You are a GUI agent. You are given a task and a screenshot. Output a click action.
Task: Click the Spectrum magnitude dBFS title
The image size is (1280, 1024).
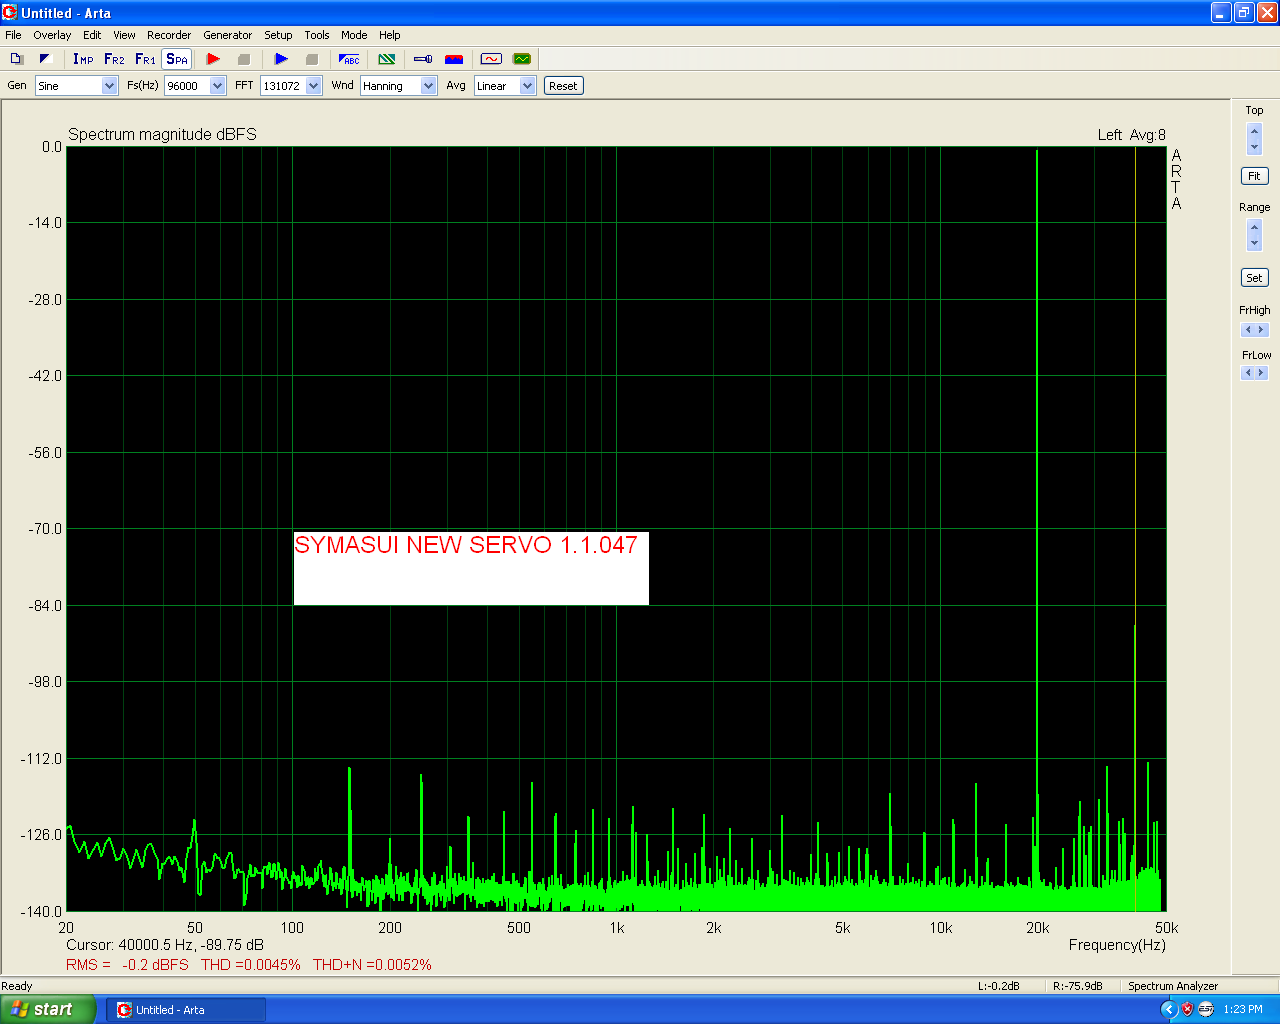pyautogui.click(x=162, y=134)
